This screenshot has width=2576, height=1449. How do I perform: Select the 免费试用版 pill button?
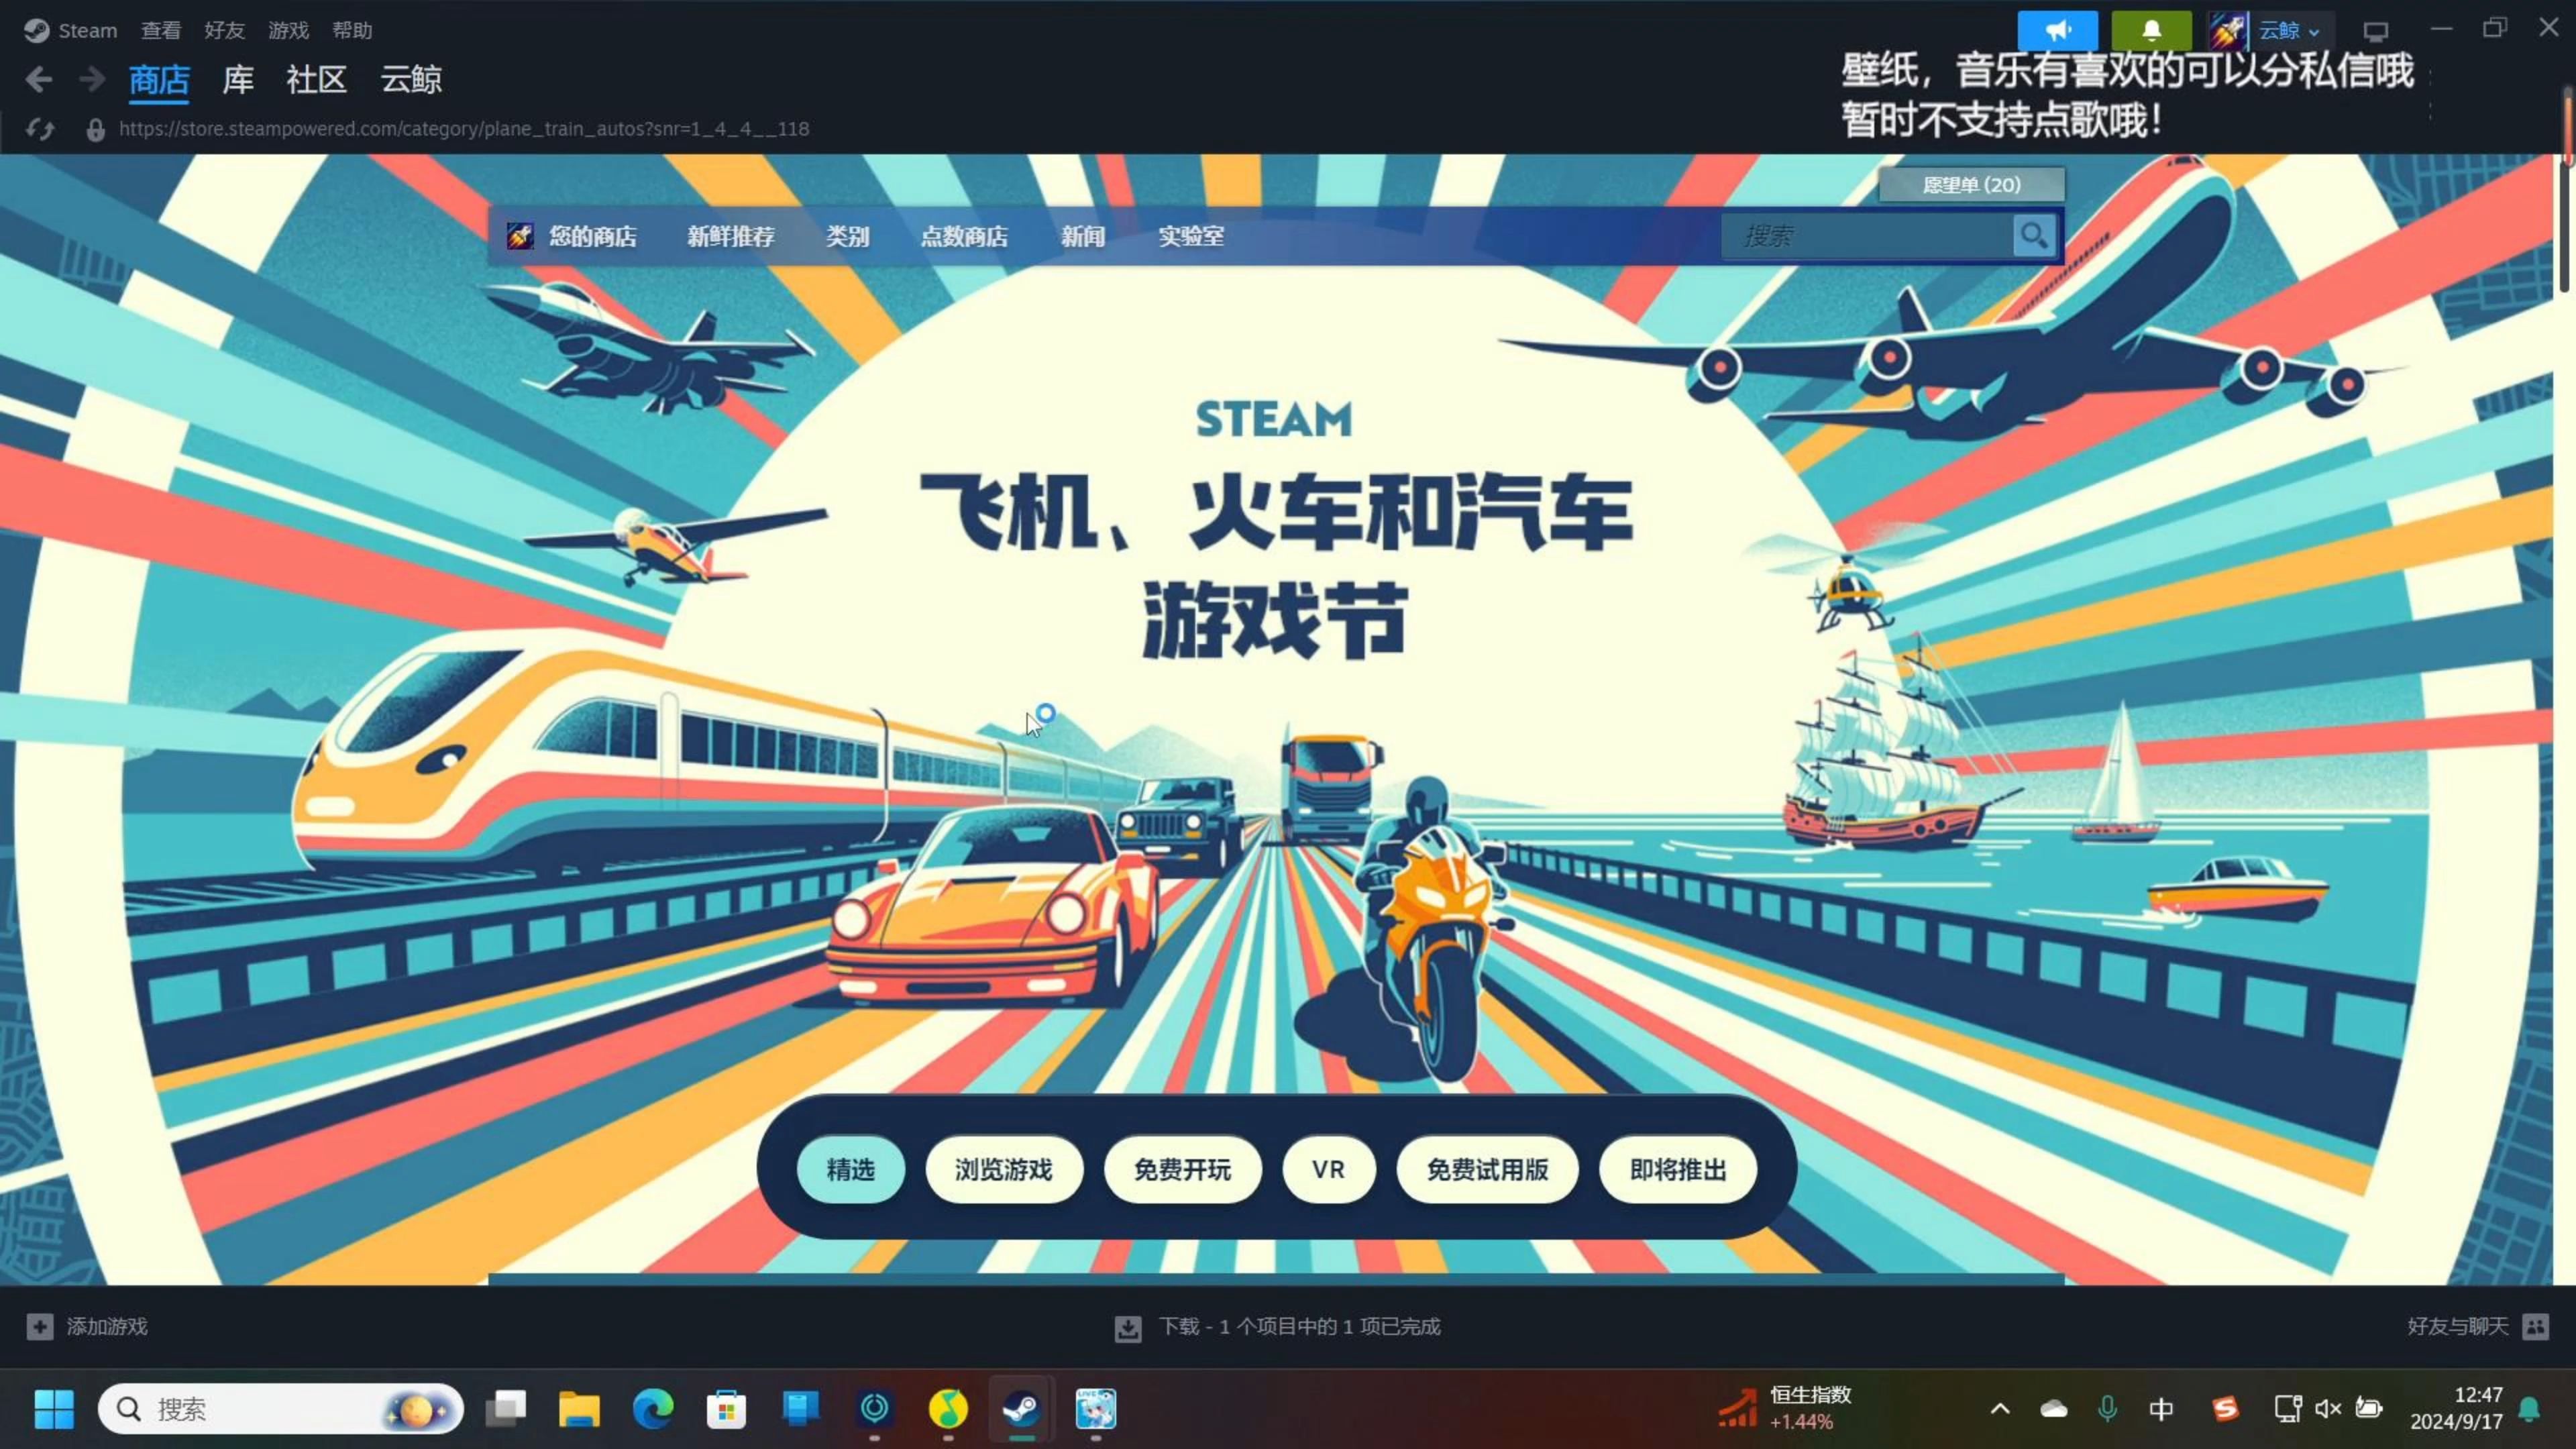point(1488,1169)
